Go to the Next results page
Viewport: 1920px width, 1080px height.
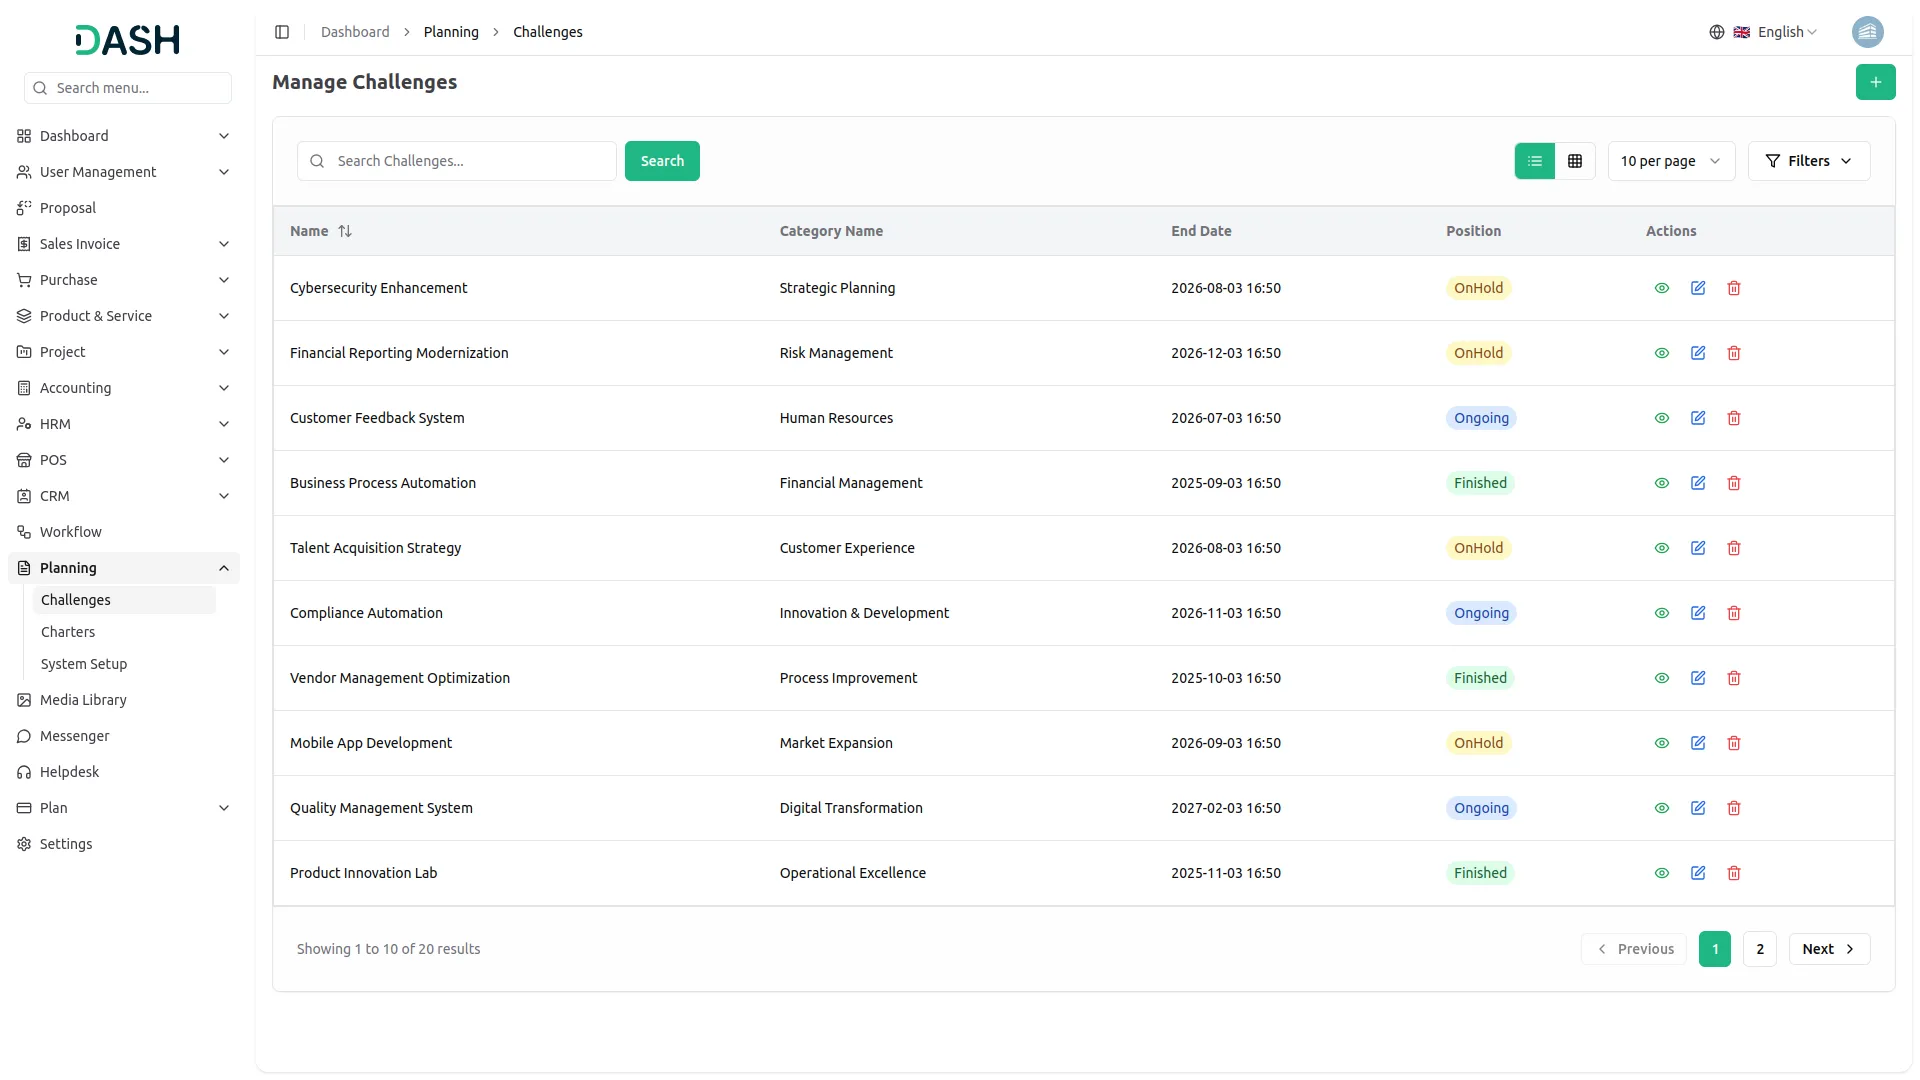(1828, 949)
